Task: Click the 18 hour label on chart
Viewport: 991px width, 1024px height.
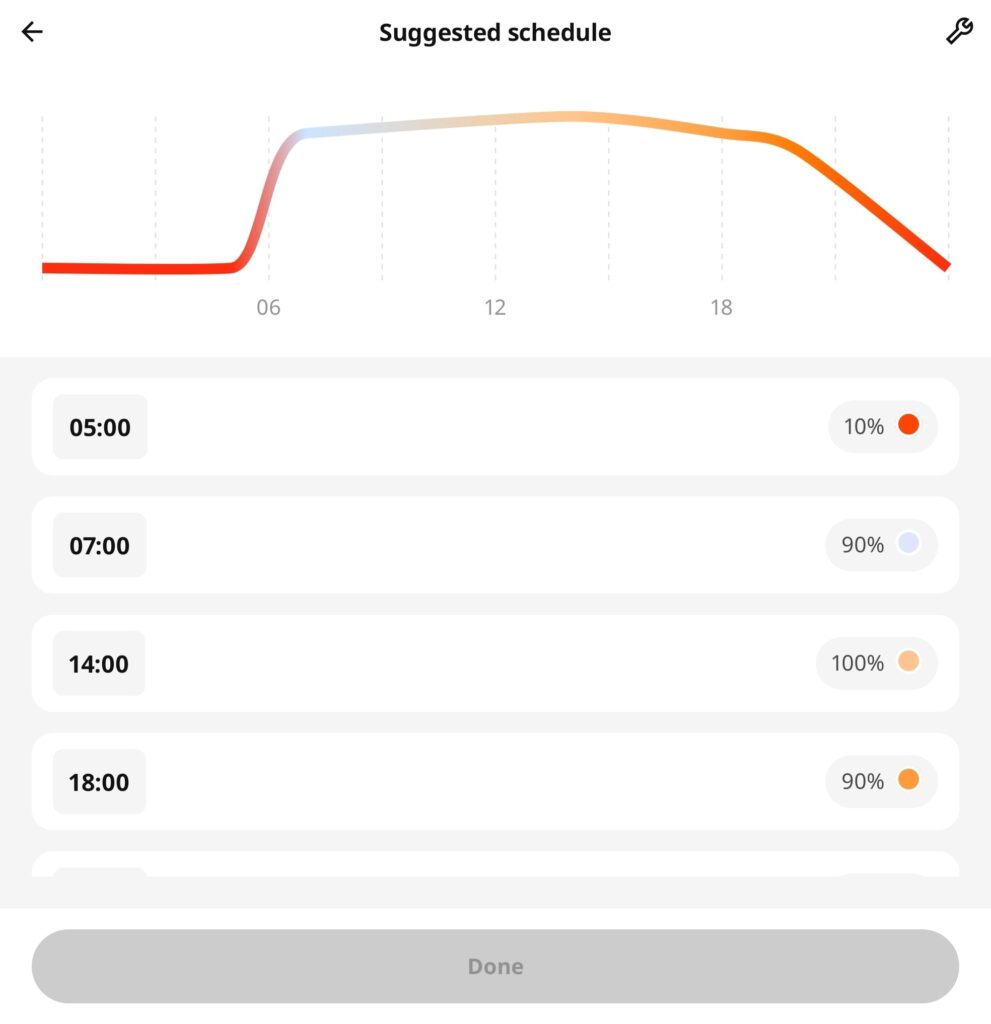Action: [x=721, y=308]
